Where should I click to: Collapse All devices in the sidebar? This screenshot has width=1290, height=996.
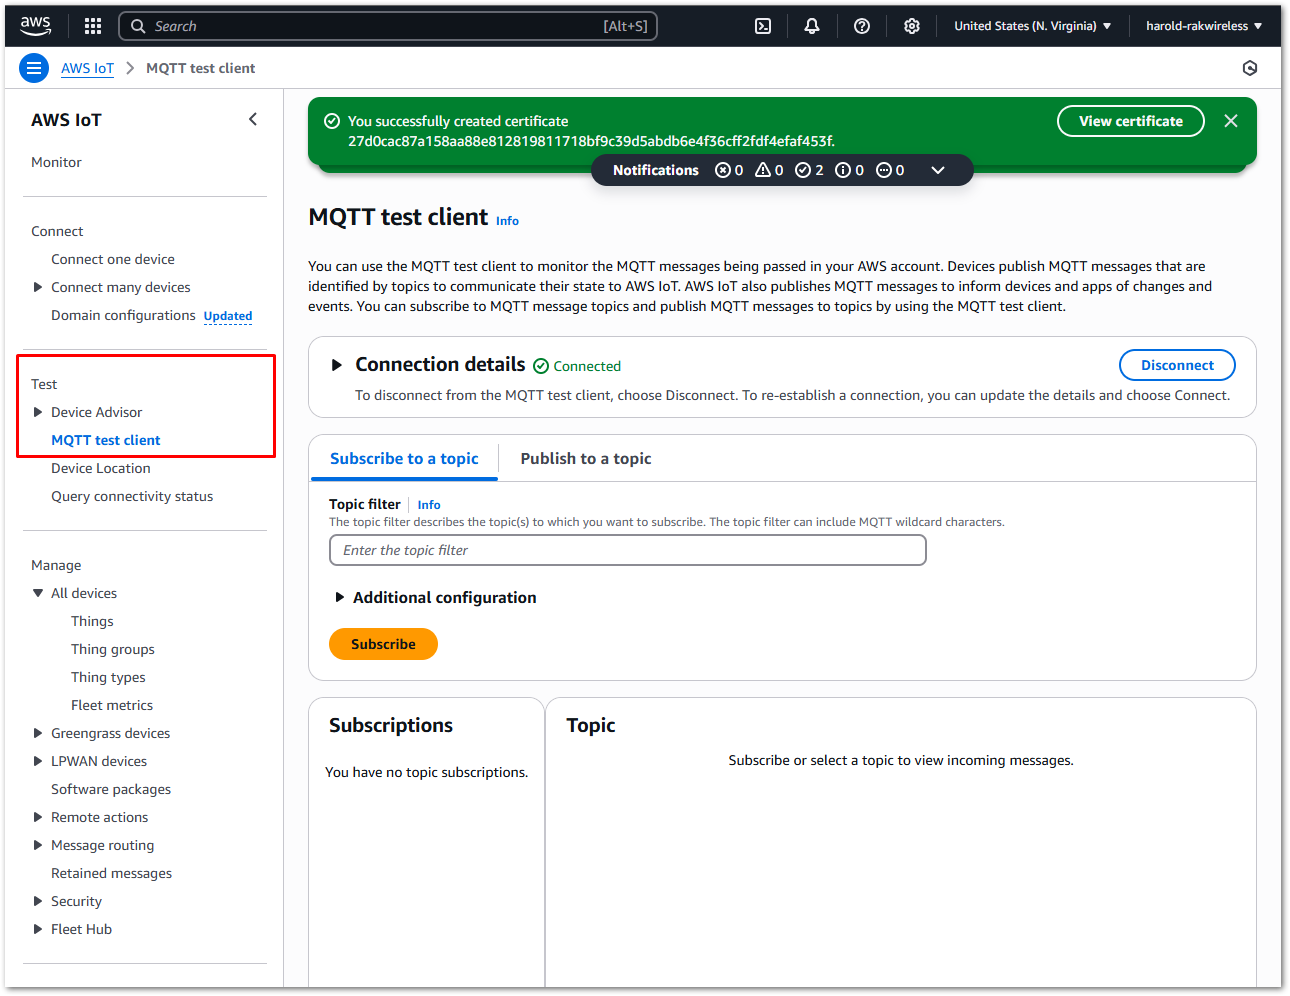pyautogui.click(x=37, y=593)
